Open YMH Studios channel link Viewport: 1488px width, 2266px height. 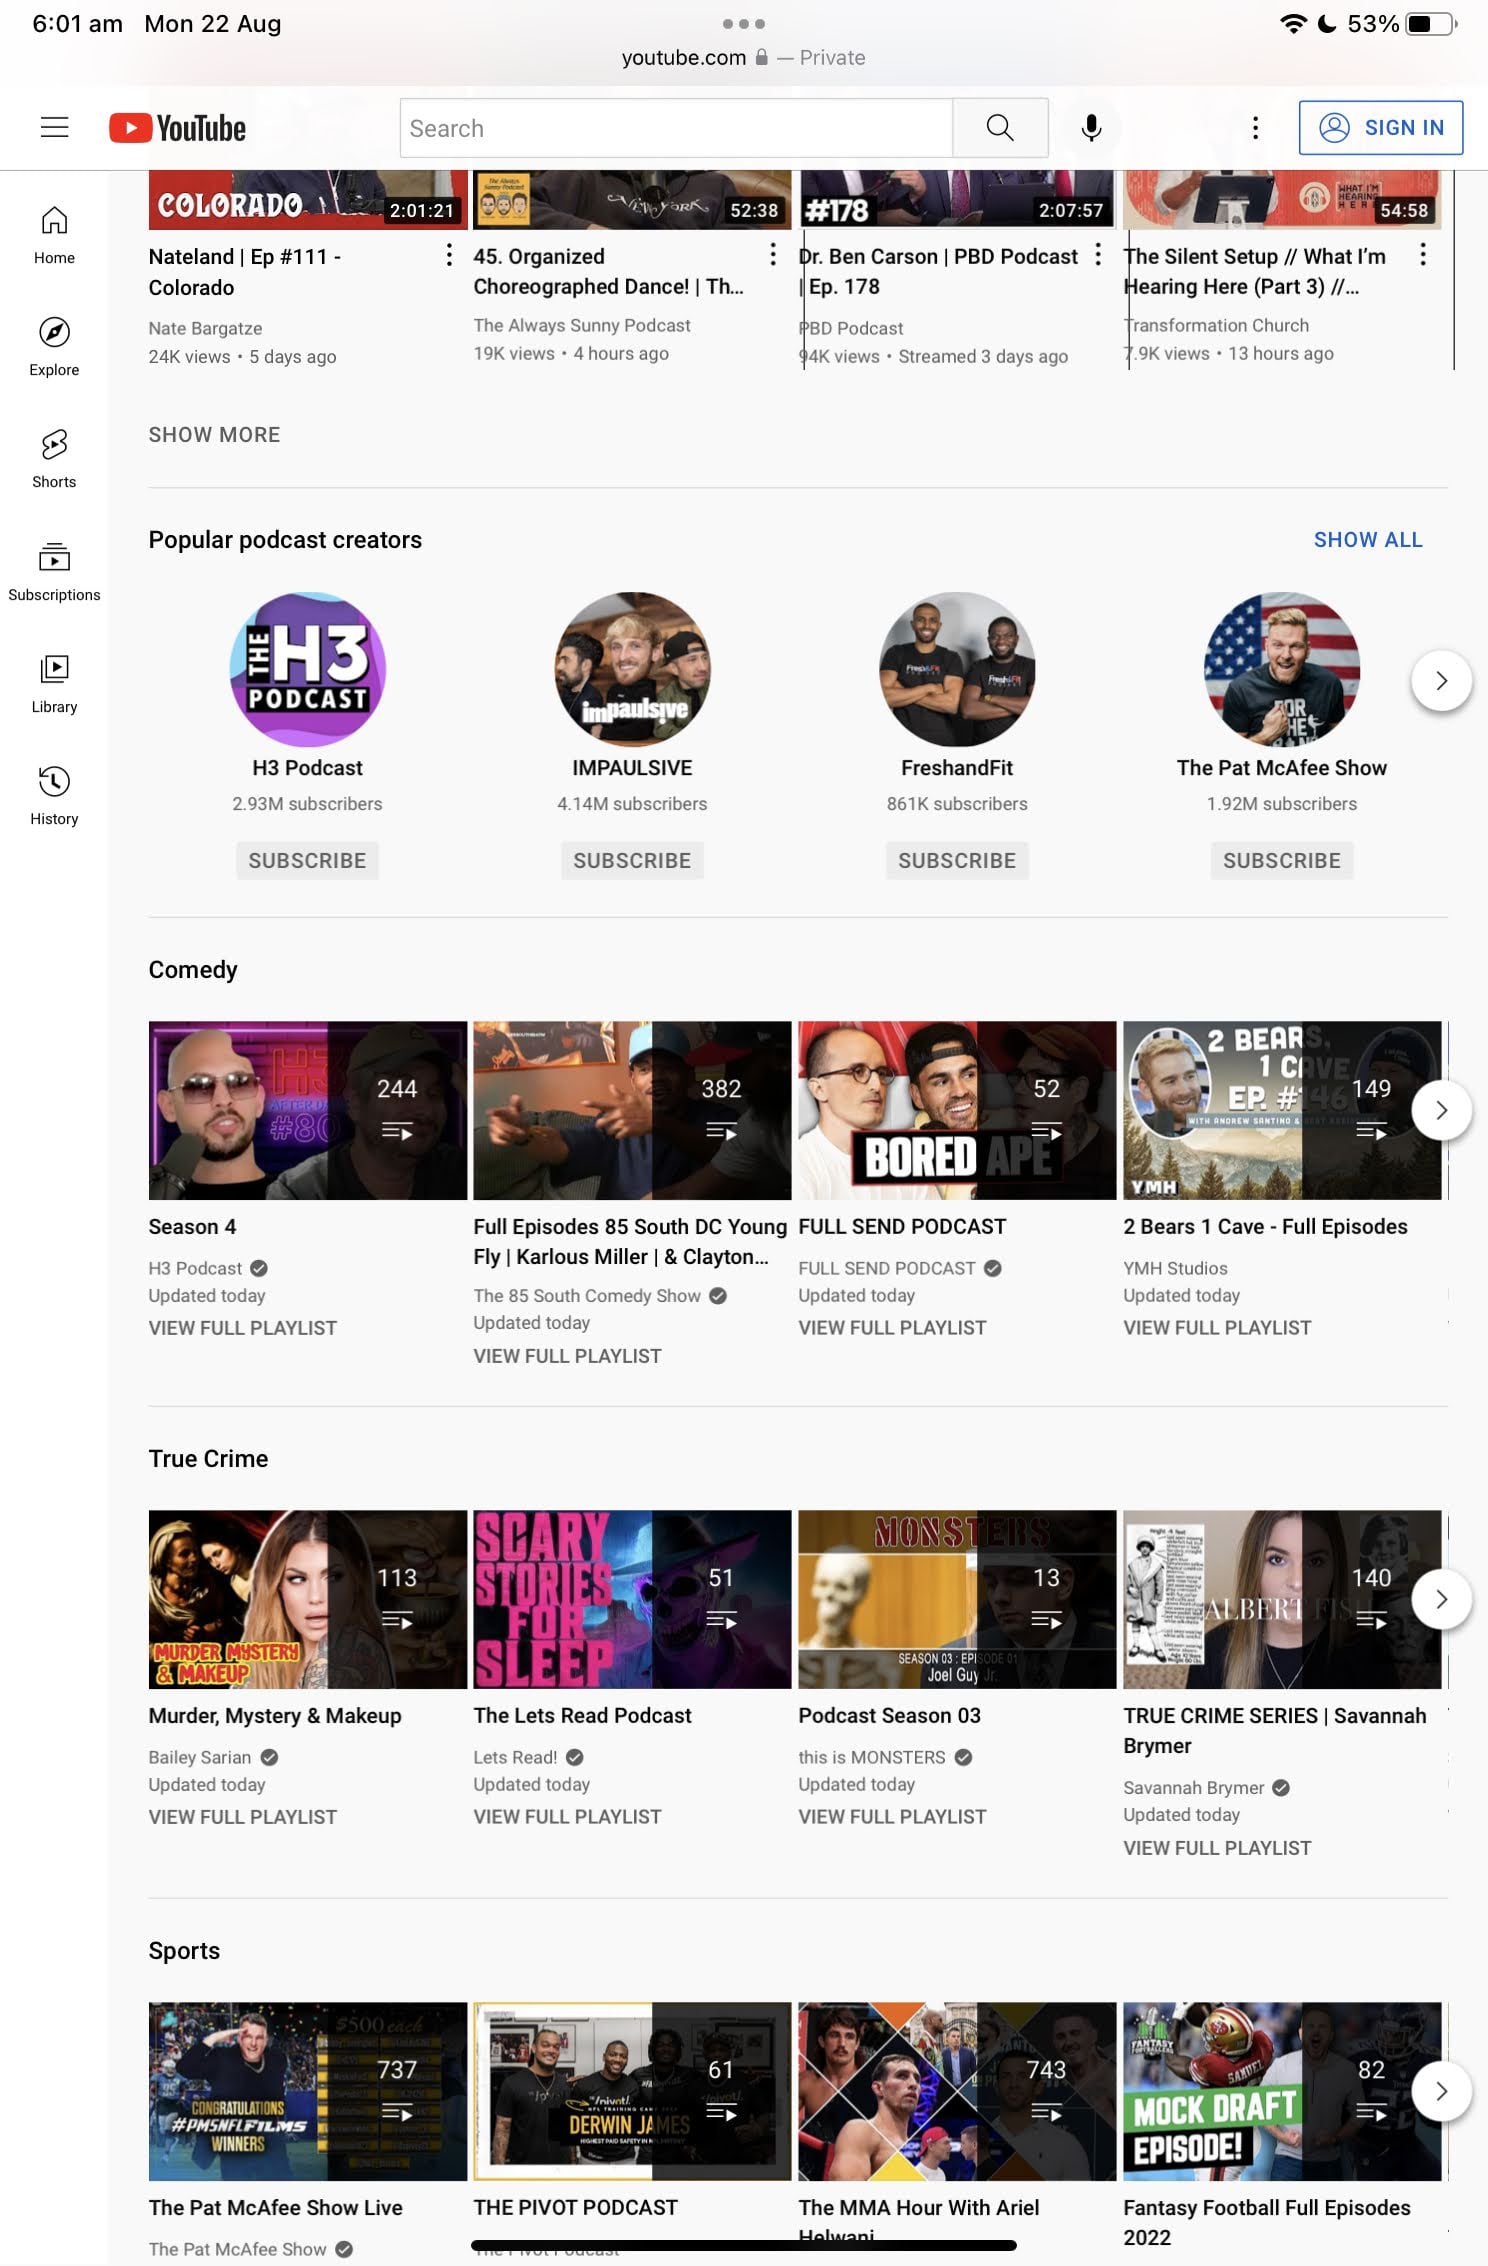1175,1268
